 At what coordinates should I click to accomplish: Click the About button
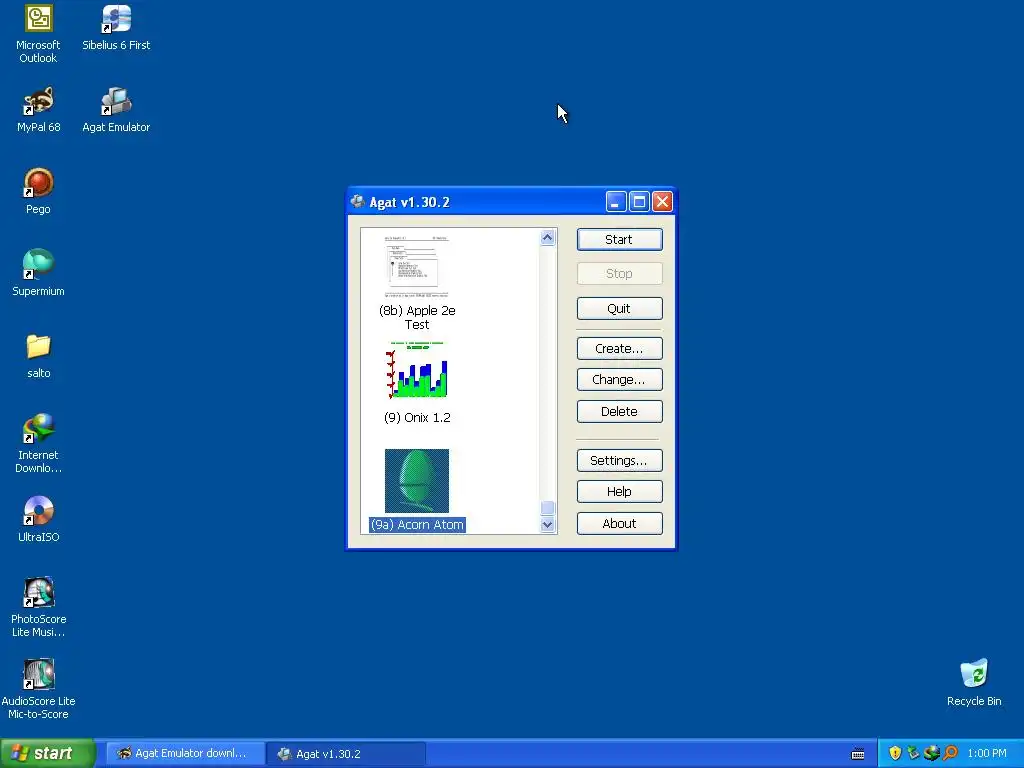point(619,523)
